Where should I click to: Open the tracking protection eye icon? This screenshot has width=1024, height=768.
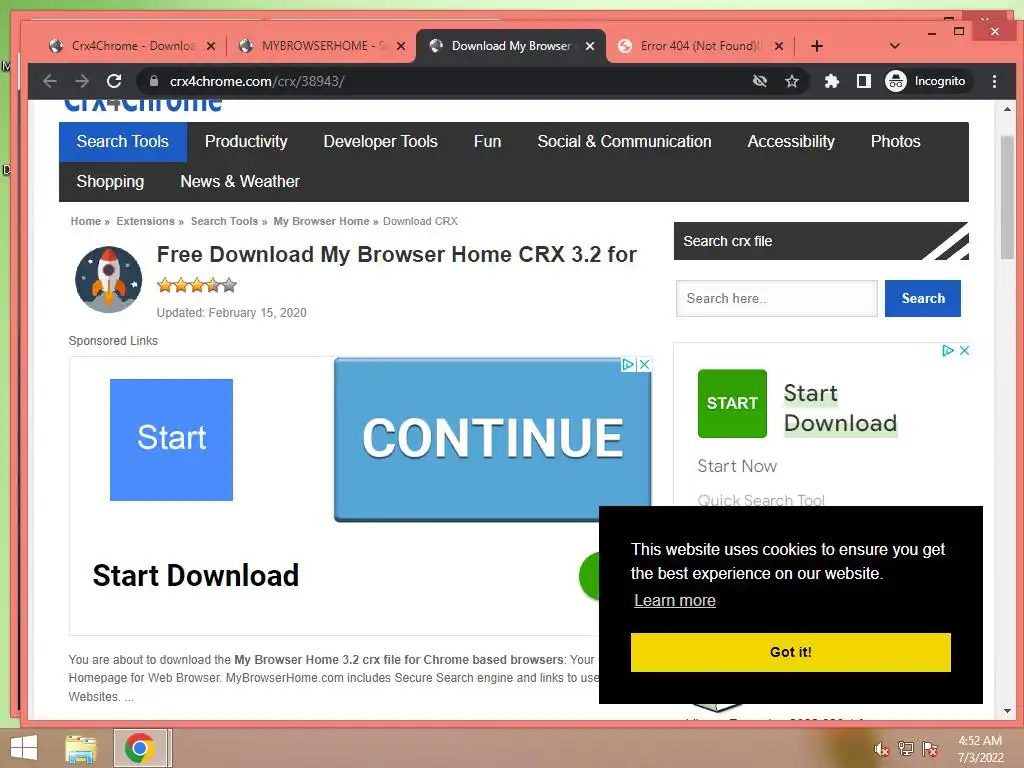(760, 81)
